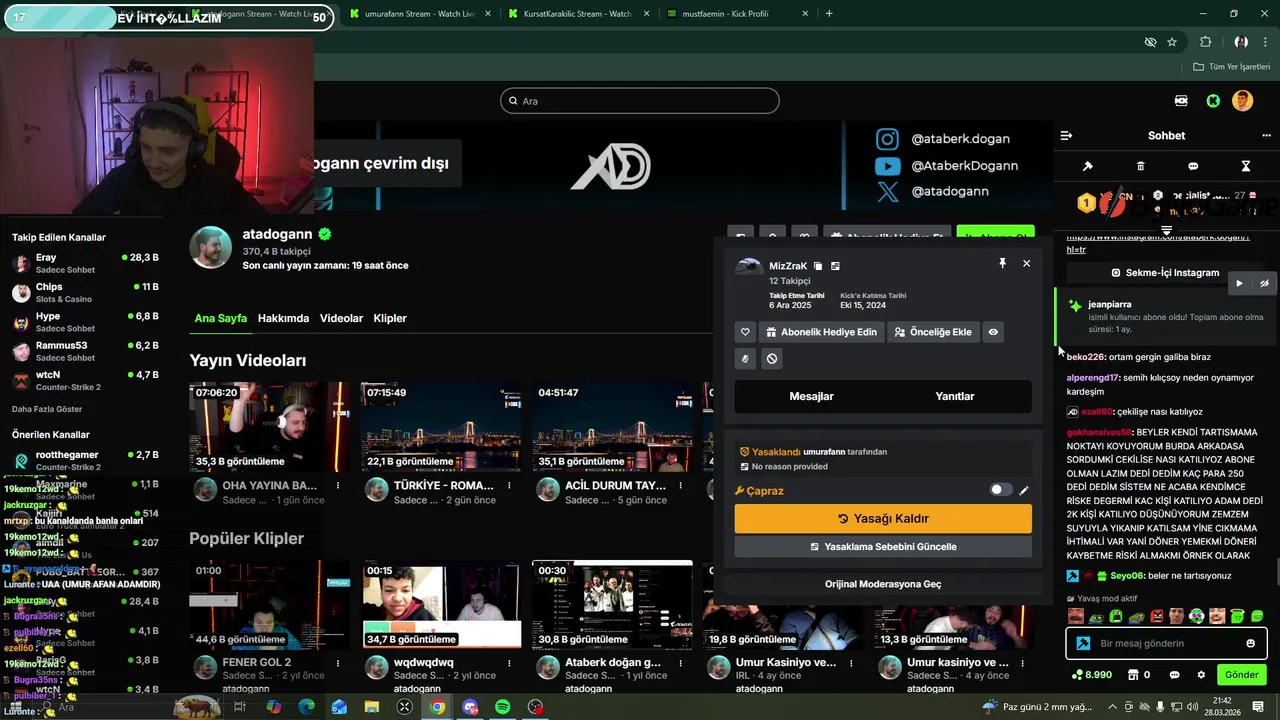Click the creator dashboard camera icon in header
This screenshot has width=1280, height=720.
click(x=1182, y=101)
